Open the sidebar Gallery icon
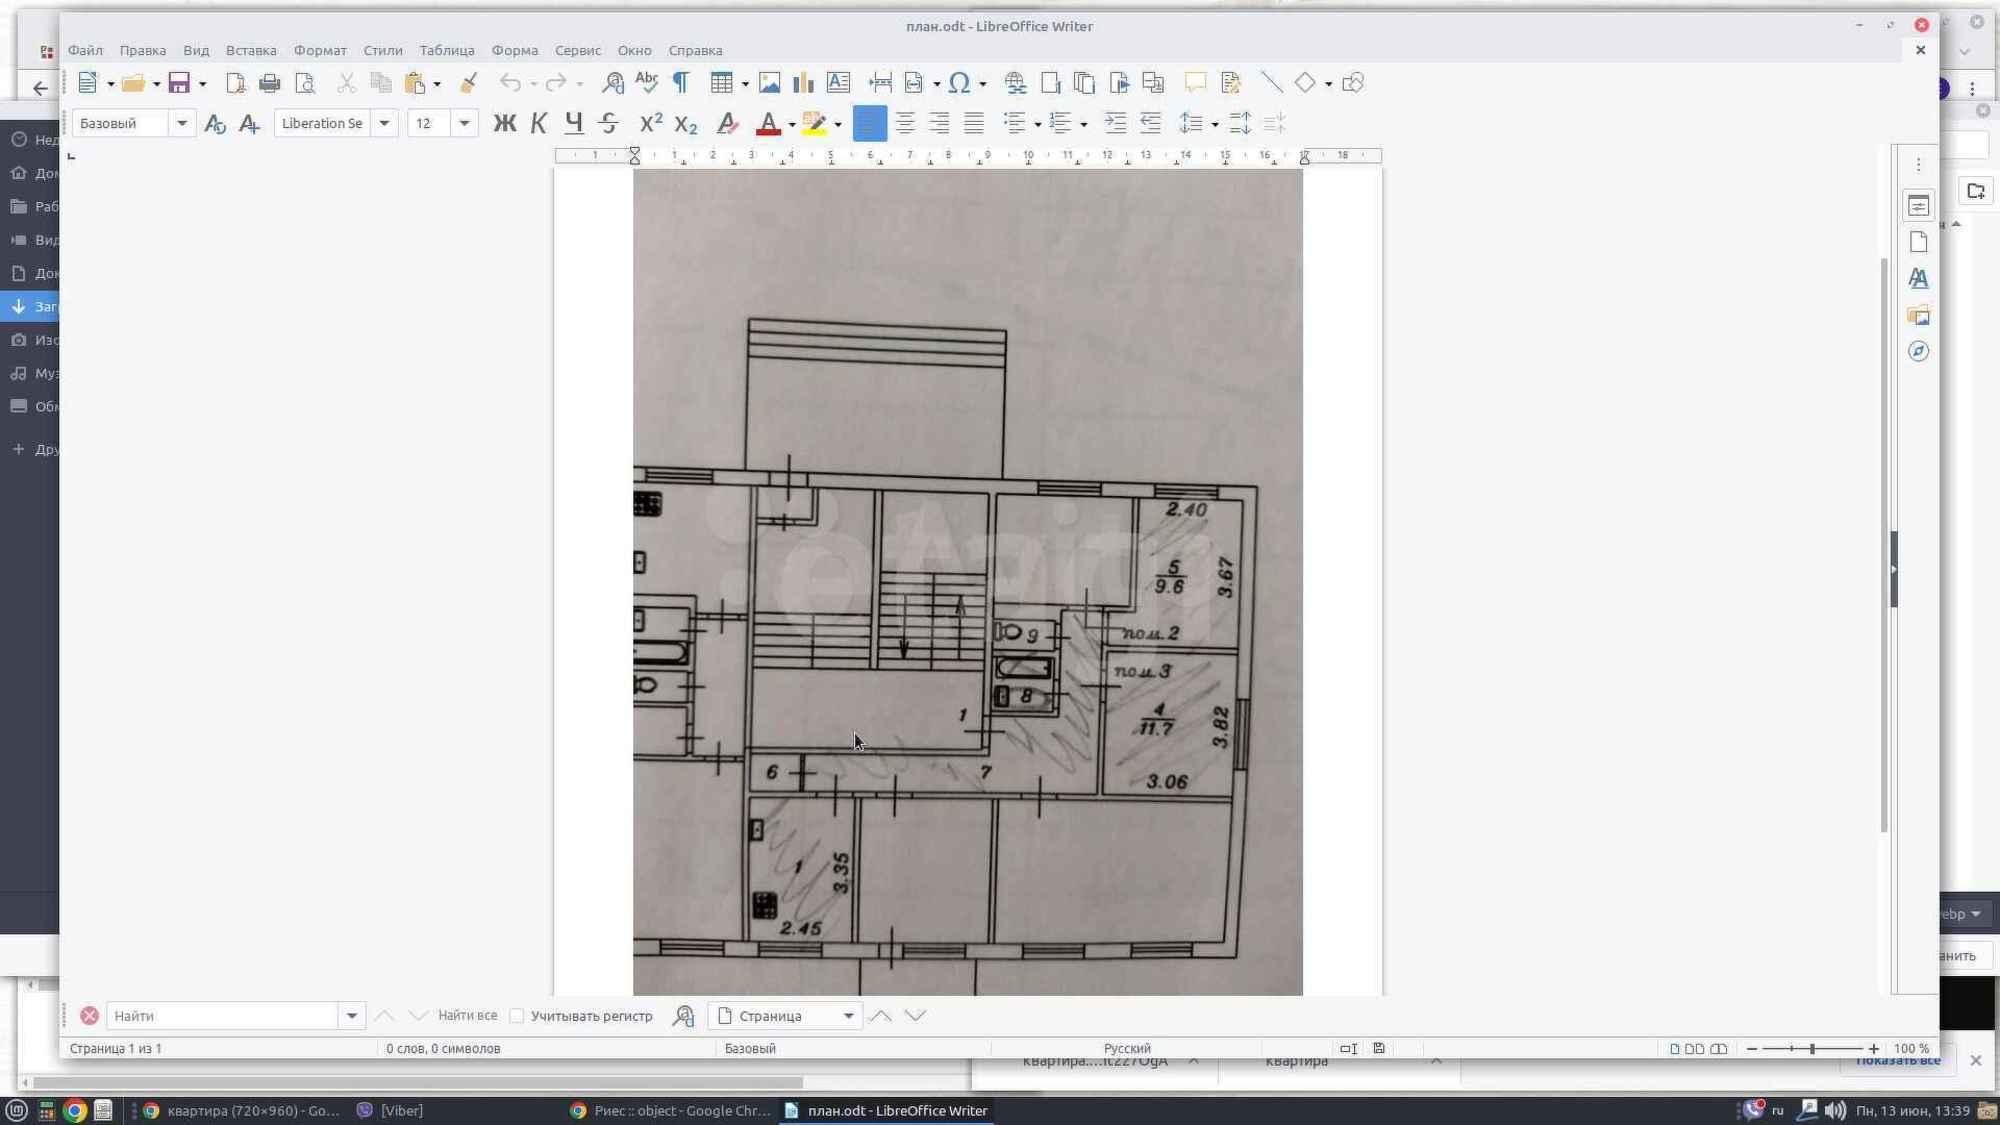 click(1918, 315)
